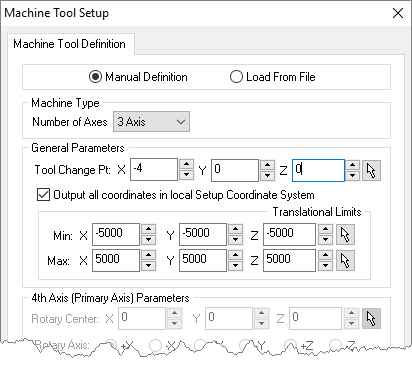Click the Min X limit field
Screen dimensions: 412x365
[x=116, y=234]
